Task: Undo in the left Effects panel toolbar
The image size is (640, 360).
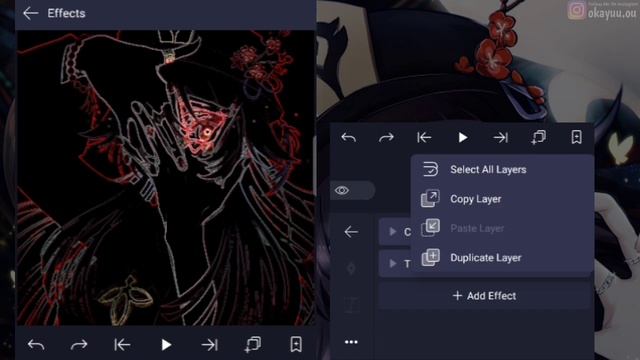Action: point(36,345)
